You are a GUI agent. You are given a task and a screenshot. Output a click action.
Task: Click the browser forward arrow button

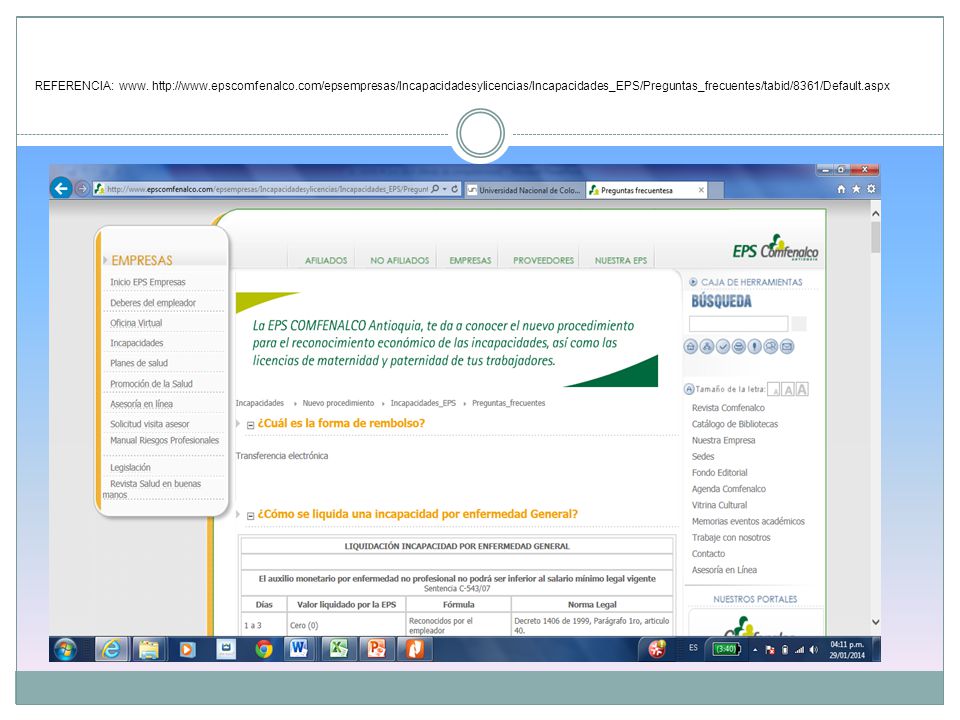pyautogui.click(x=81, y=189)
